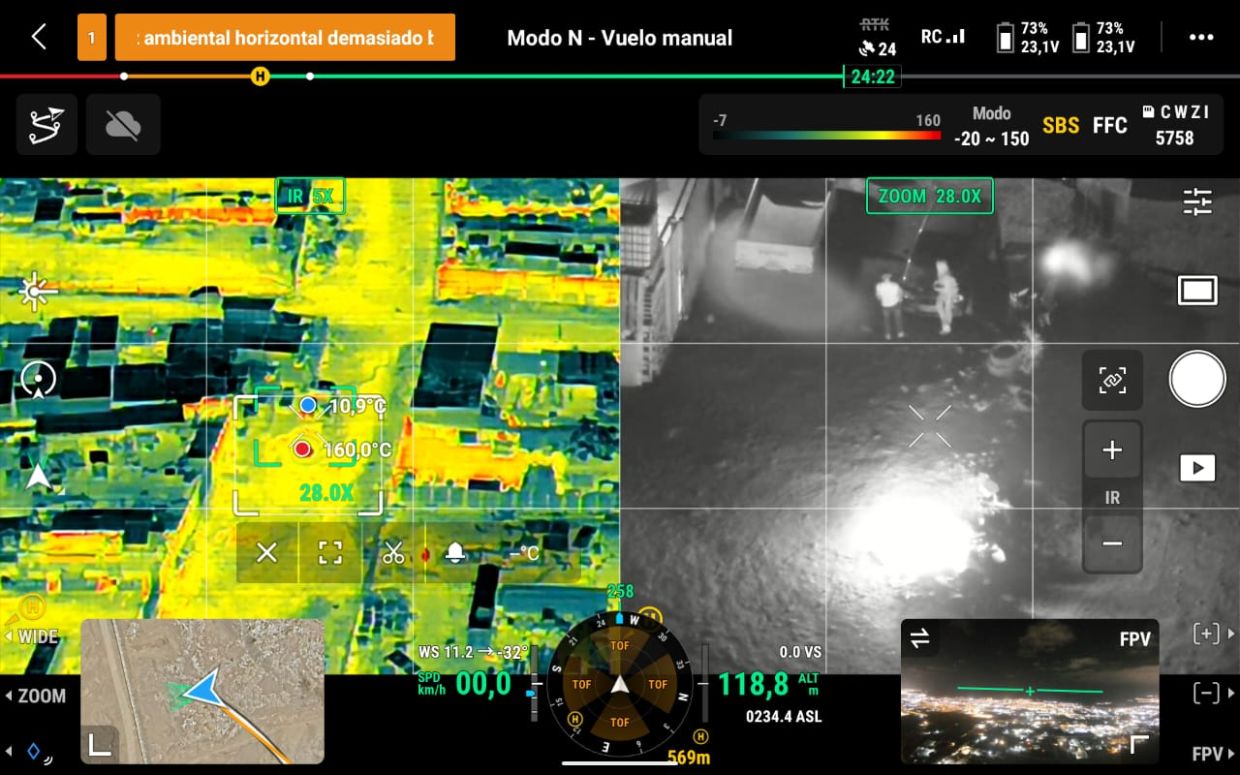Viewport: 1240px width, 775px height.
Task: Close the temperature measurement toolbar
Action: pyautogui.click(x=267, y=553)
